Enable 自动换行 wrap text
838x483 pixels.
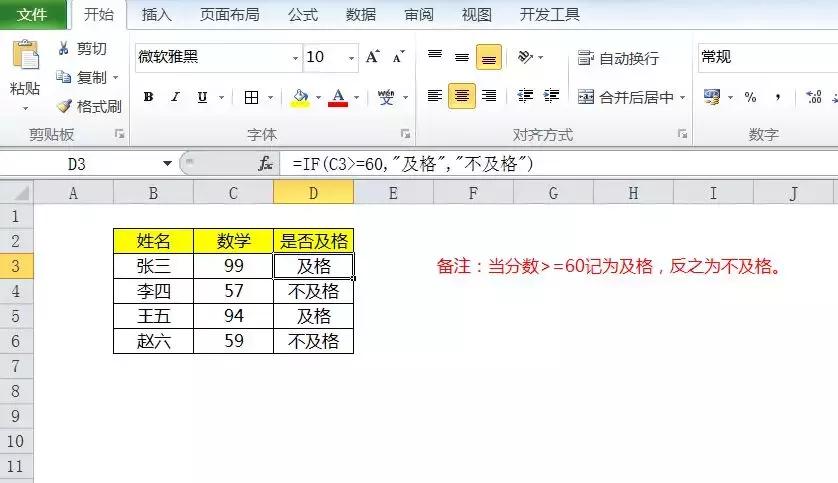pyautogui.click(x=618, y=58)
